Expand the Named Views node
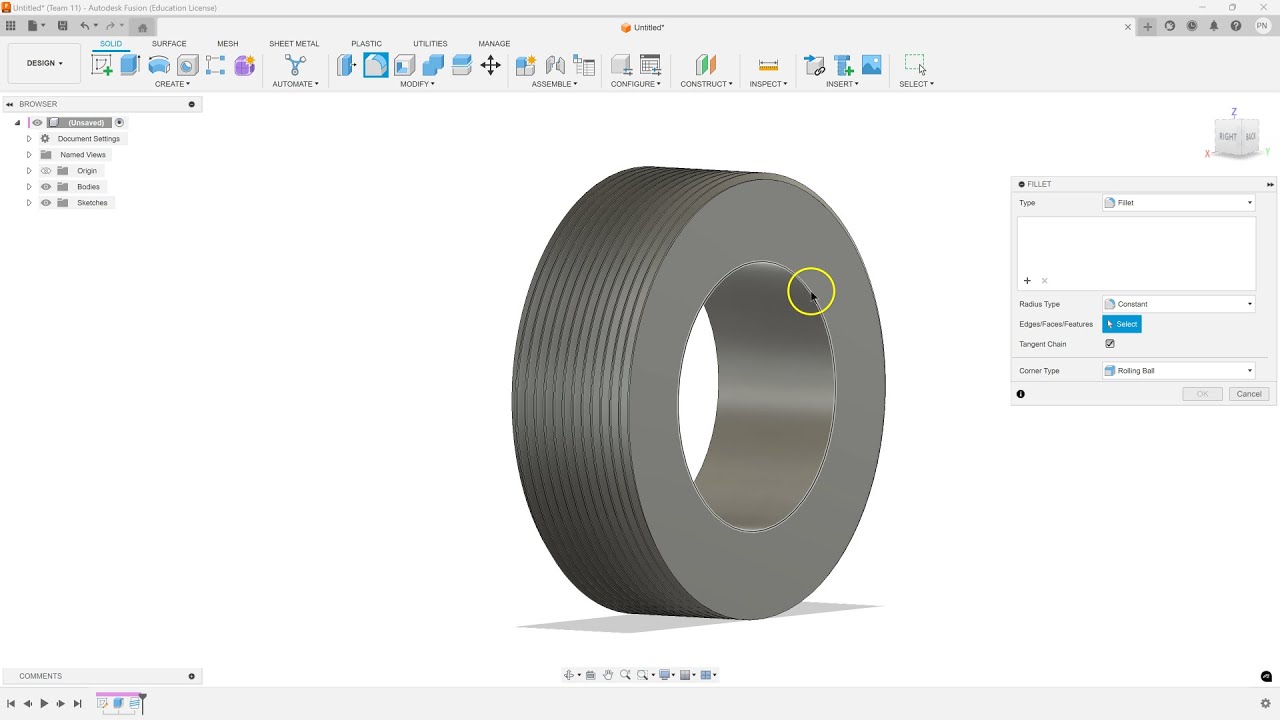The width and height of the screenshot is (1280, 720). (29, 155)
